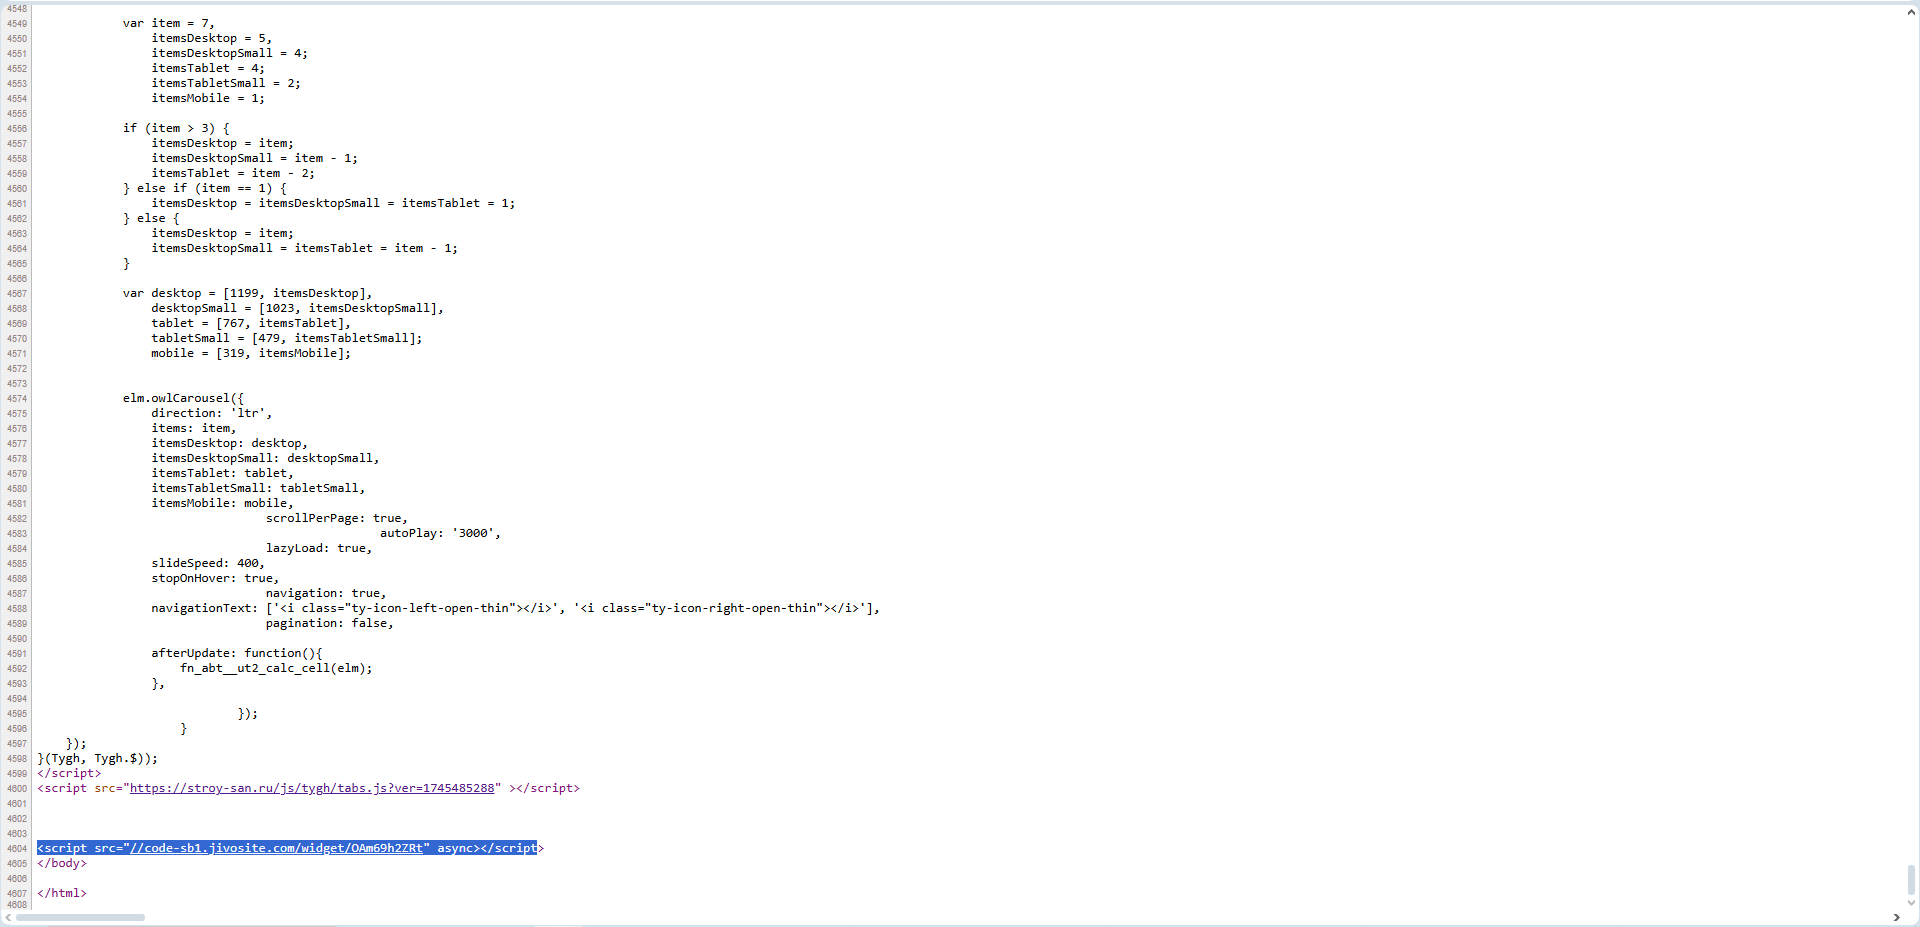Click the line "direction: 'ltr',"
This screenshot has height=927, width=1920.
pos(212,413)
